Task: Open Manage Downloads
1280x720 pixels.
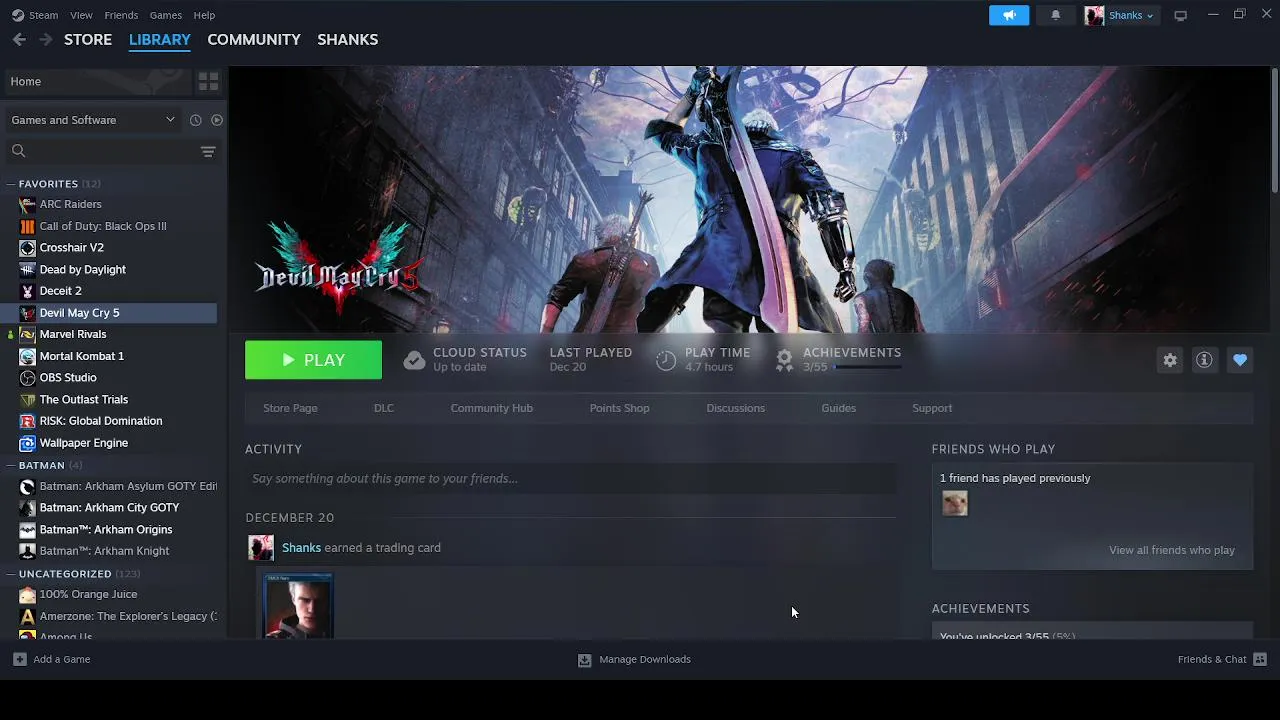Action: click(635, 659)
